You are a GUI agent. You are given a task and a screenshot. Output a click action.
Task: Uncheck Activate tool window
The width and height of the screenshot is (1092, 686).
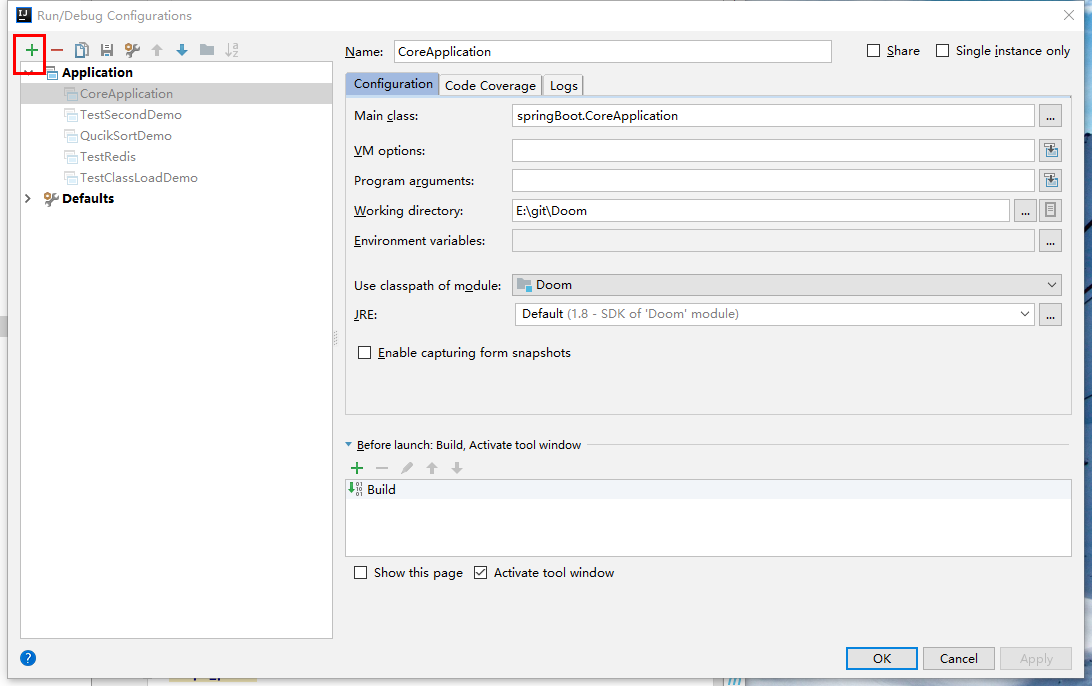click(481, 572)
